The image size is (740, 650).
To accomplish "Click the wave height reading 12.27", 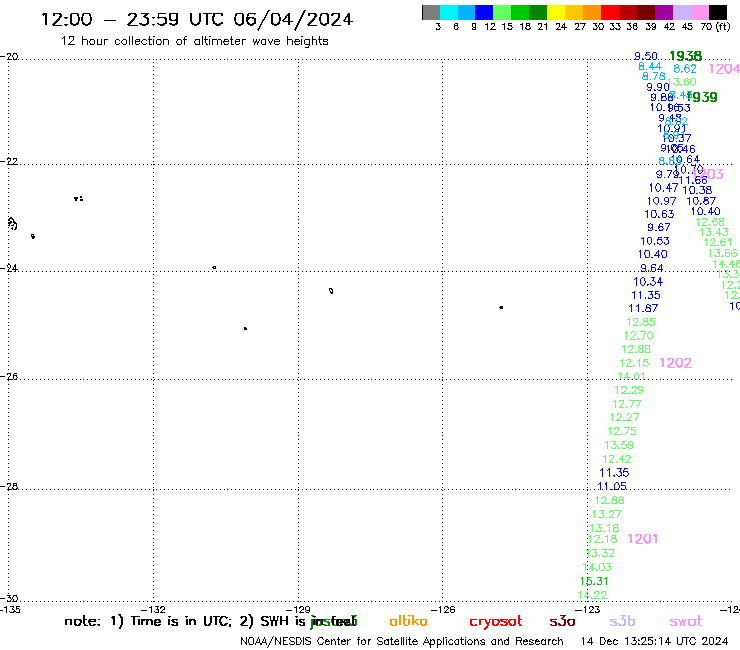I will pos(624,417).
